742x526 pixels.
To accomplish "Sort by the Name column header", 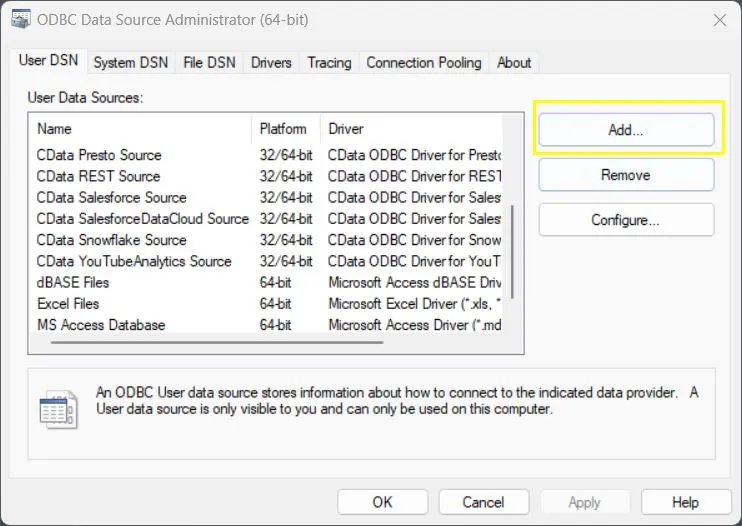I will [140, 129].
